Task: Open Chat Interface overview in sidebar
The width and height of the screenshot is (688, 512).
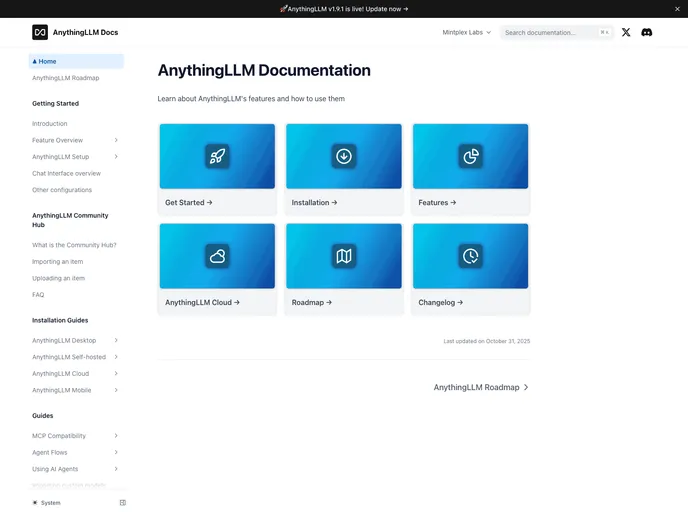Action: [66, 173]
